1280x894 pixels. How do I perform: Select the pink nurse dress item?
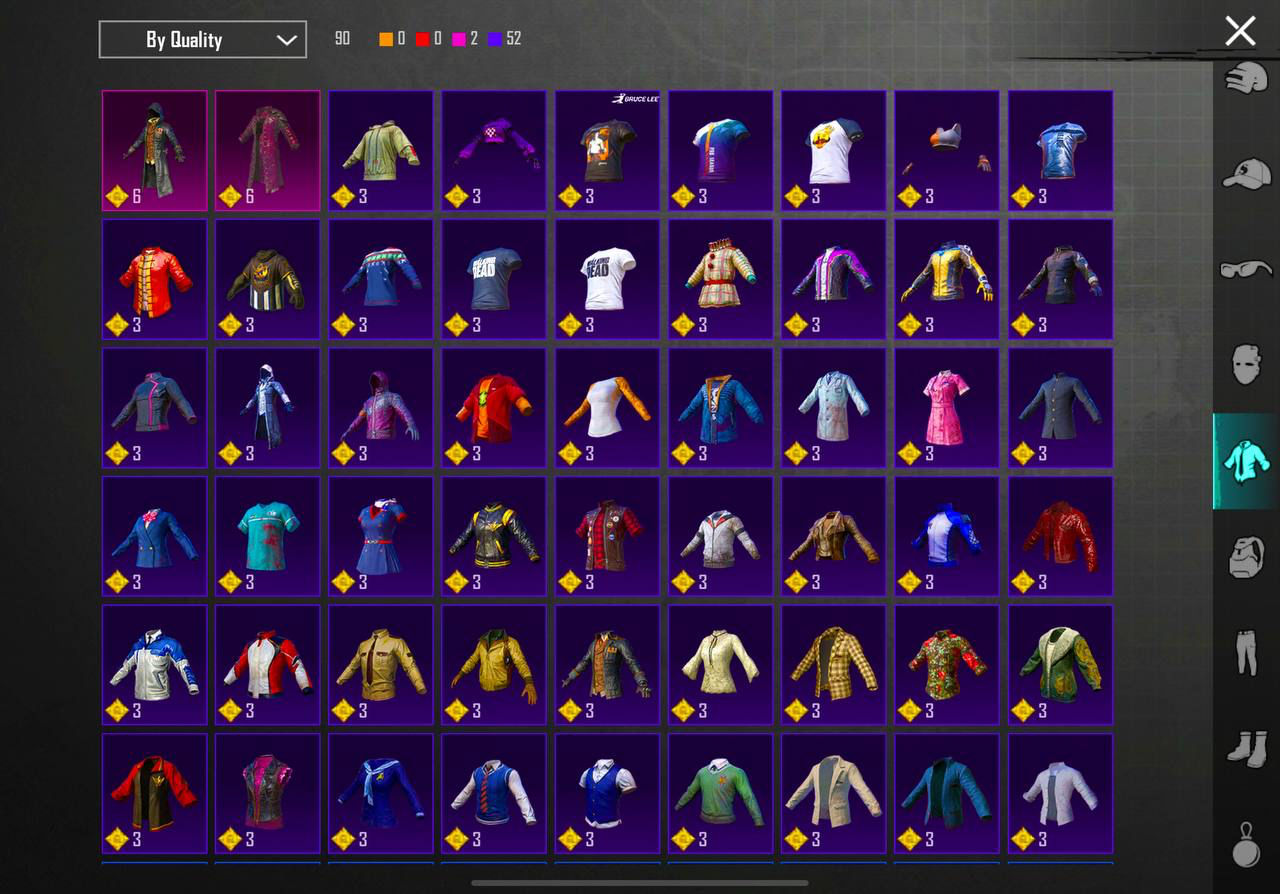click(x=946, y=407)
